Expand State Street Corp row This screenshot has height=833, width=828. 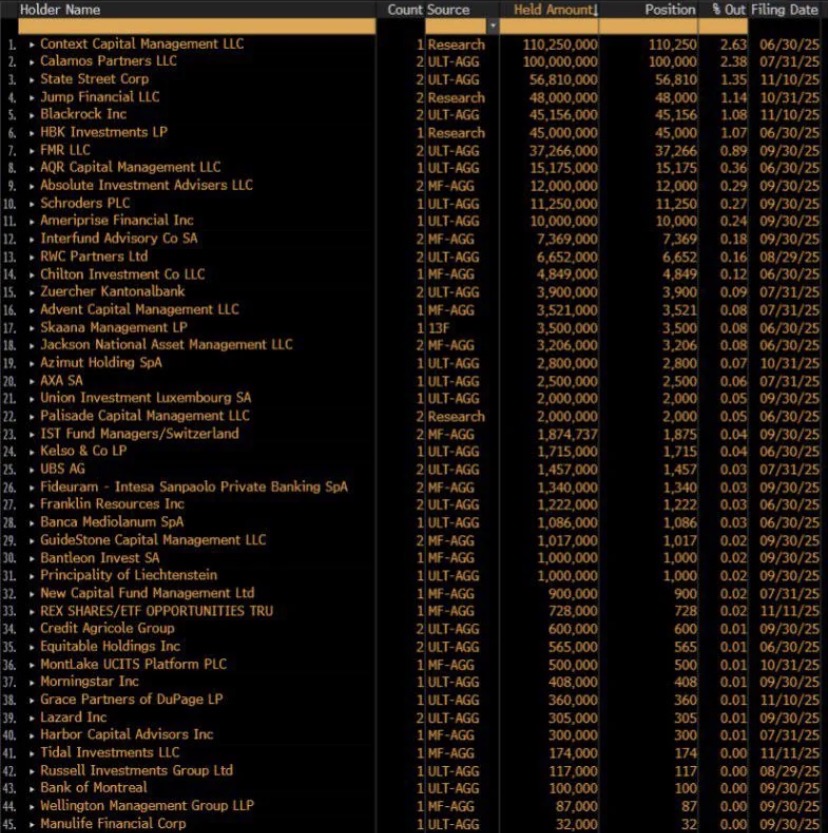coord(32,80)
